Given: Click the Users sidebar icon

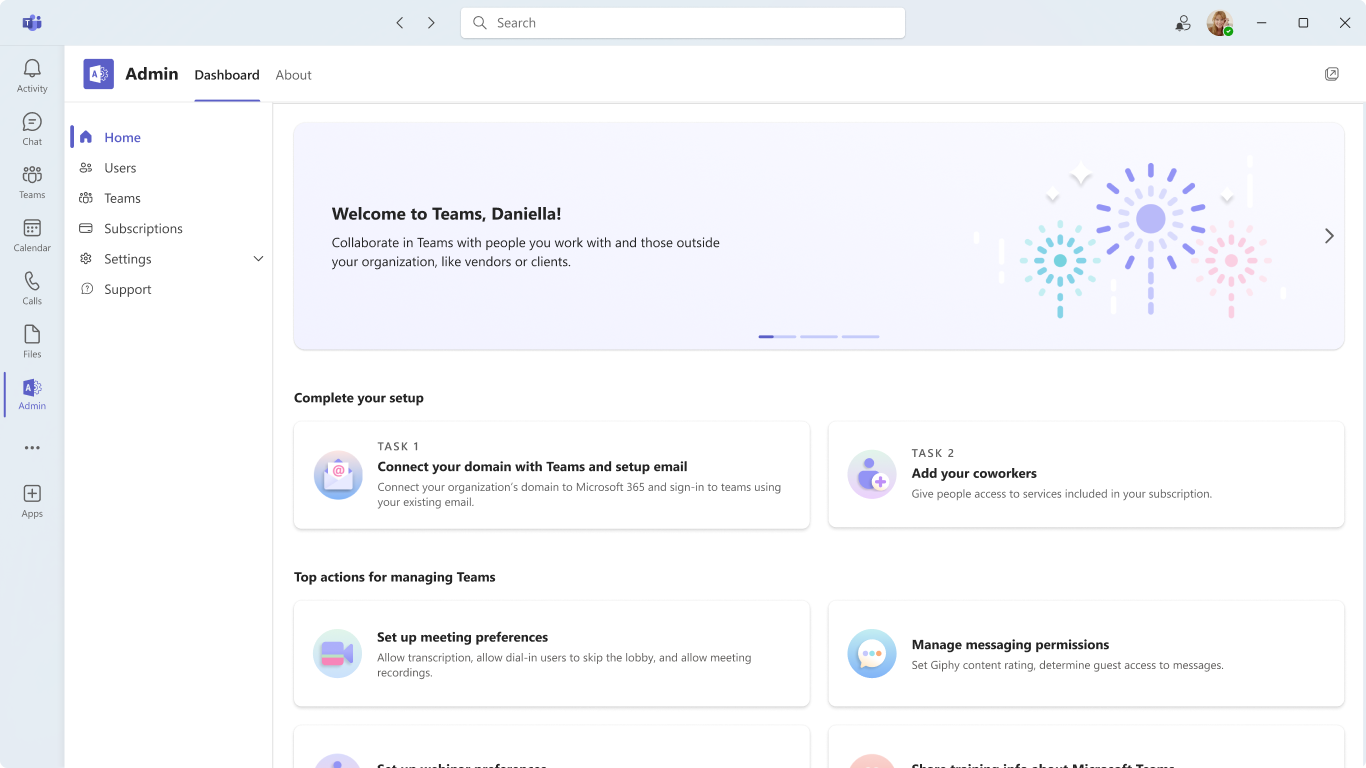Looking at the screenshot, I should click(x=86, y=168).
